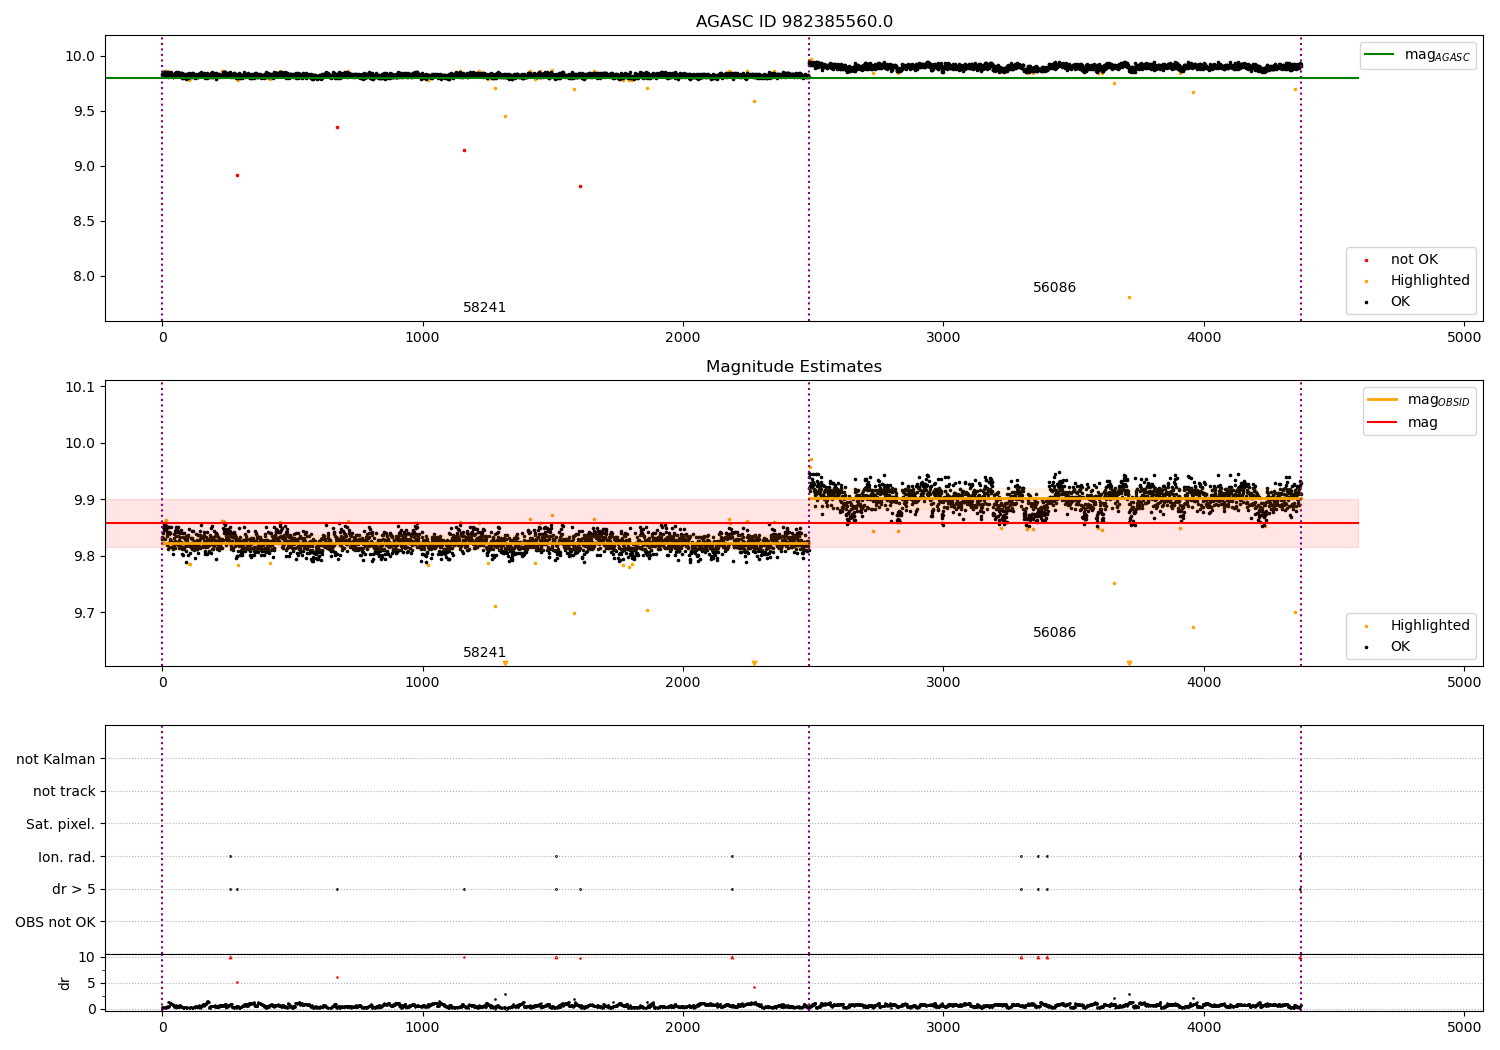Click the red "mag" legend line swatch
Viewport: 1500px width, 1050px height.
(1383, 423)
